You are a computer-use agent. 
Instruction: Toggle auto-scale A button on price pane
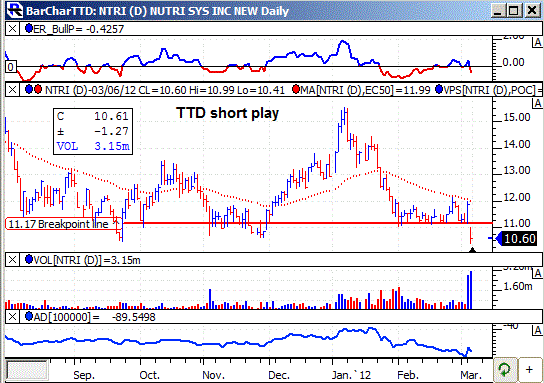[537, 103]
